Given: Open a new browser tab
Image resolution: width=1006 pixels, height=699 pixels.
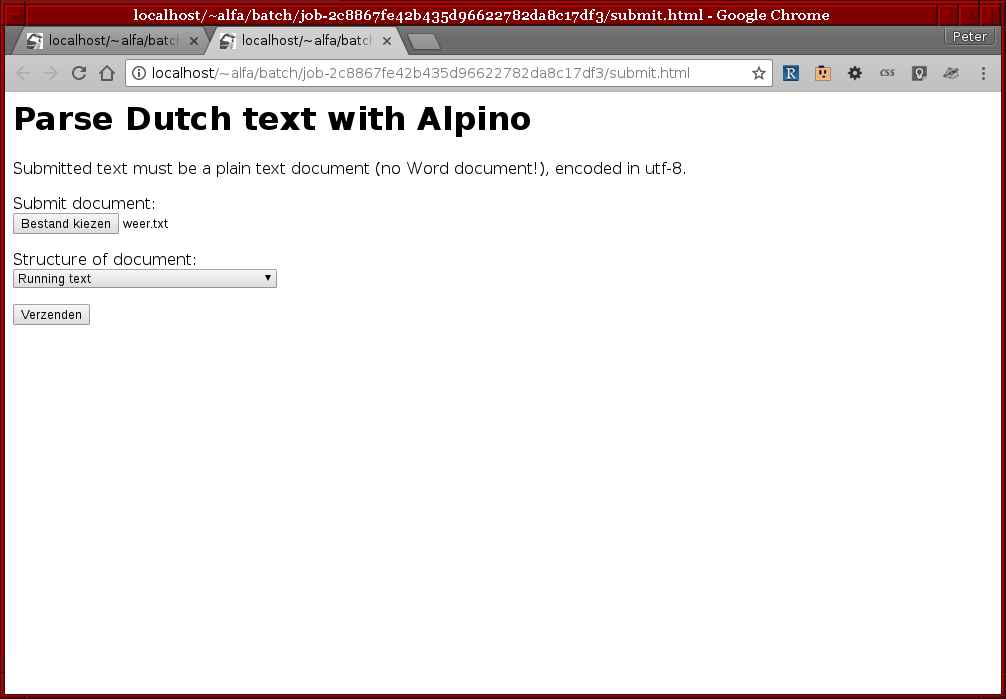Looking at the screenshot, I should pos(423,42).
